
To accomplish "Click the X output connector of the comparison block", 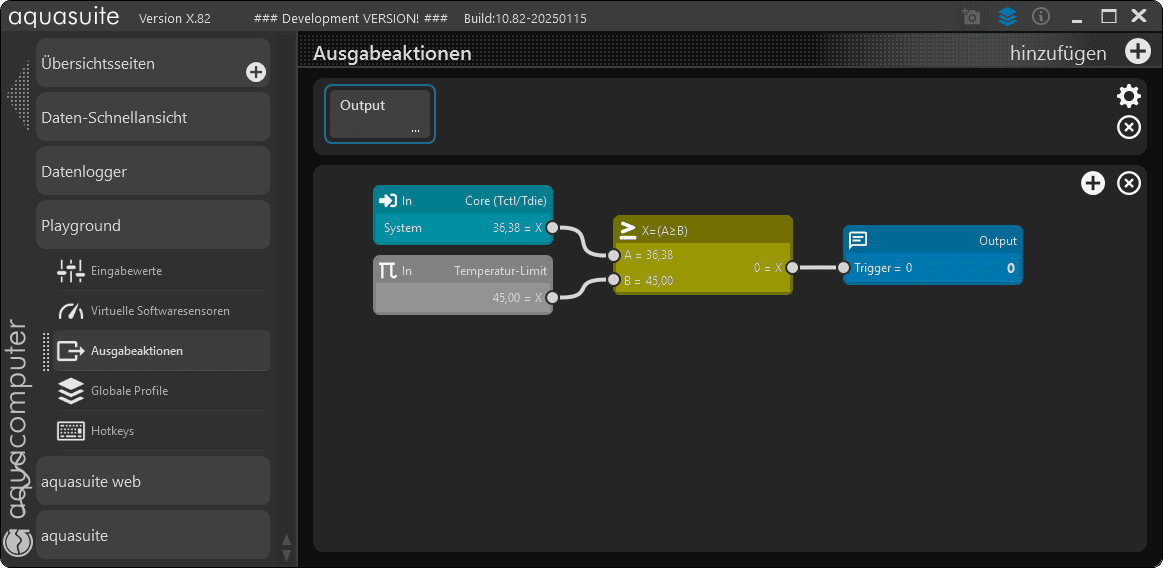I will [792, 268].
